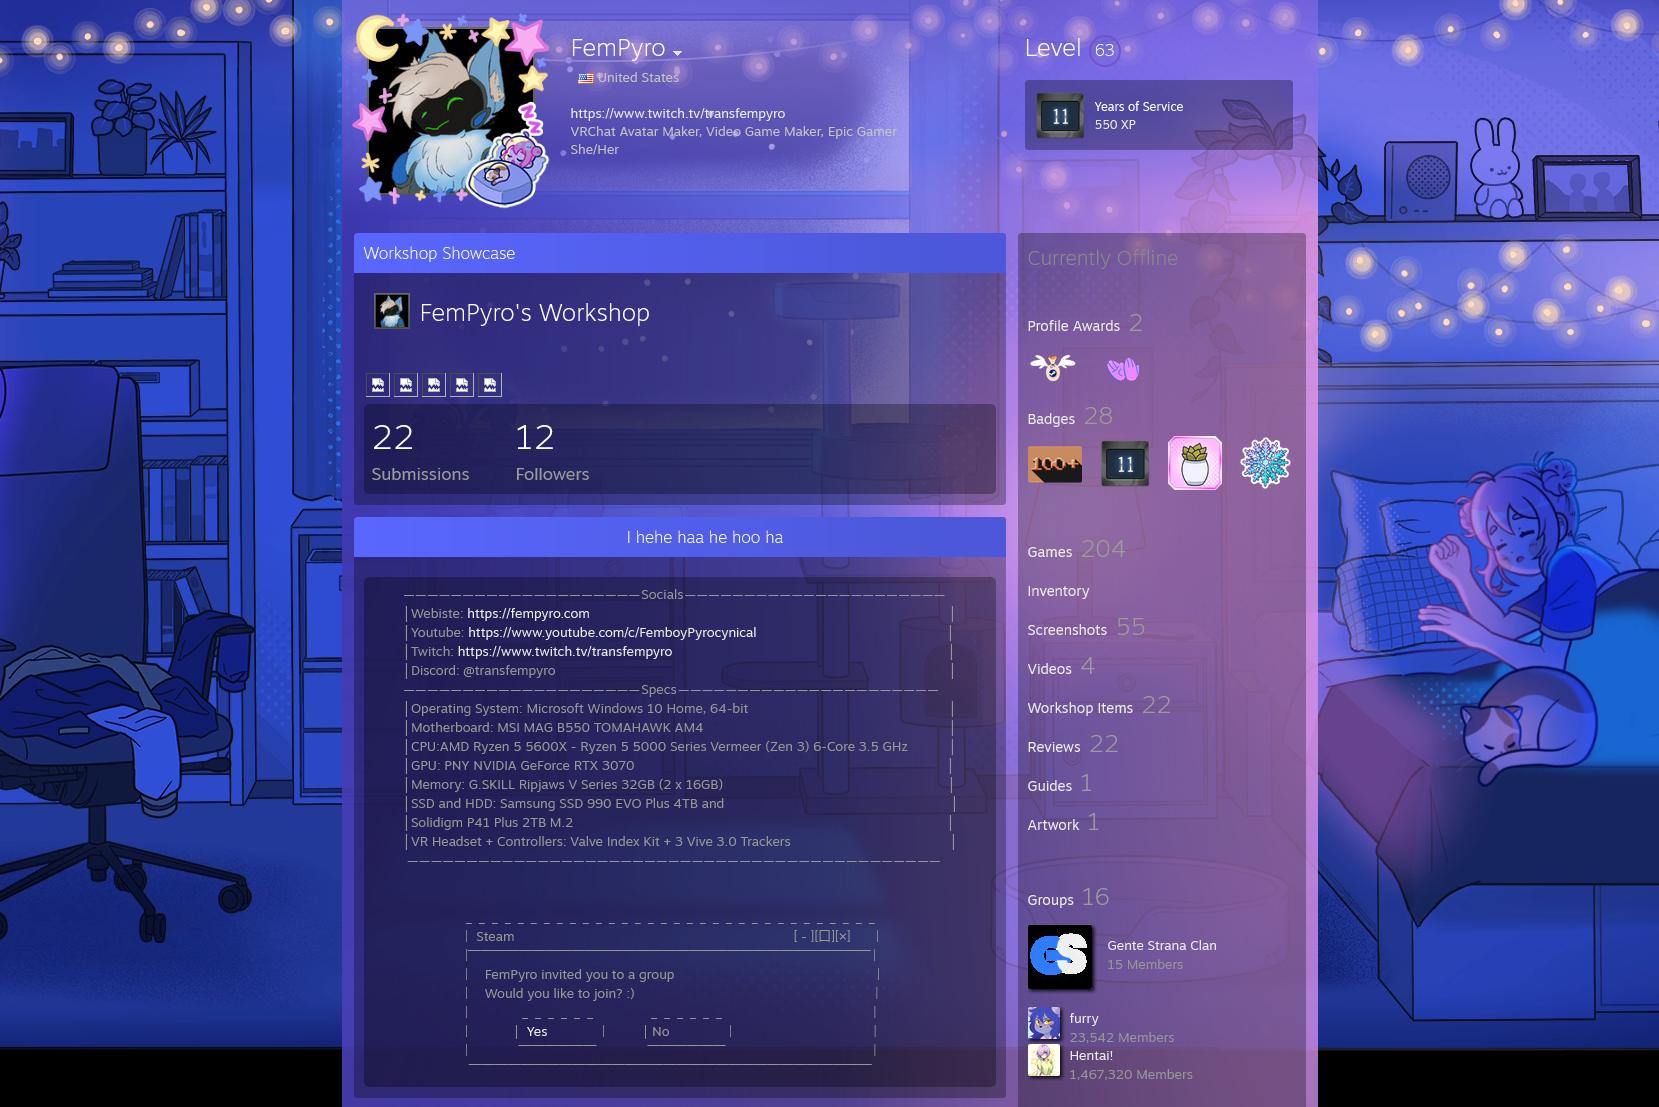The height and width of the screenshot is (1107, 1659).
Task: Click the Workshop Showcase header
Action: (680, 253)
